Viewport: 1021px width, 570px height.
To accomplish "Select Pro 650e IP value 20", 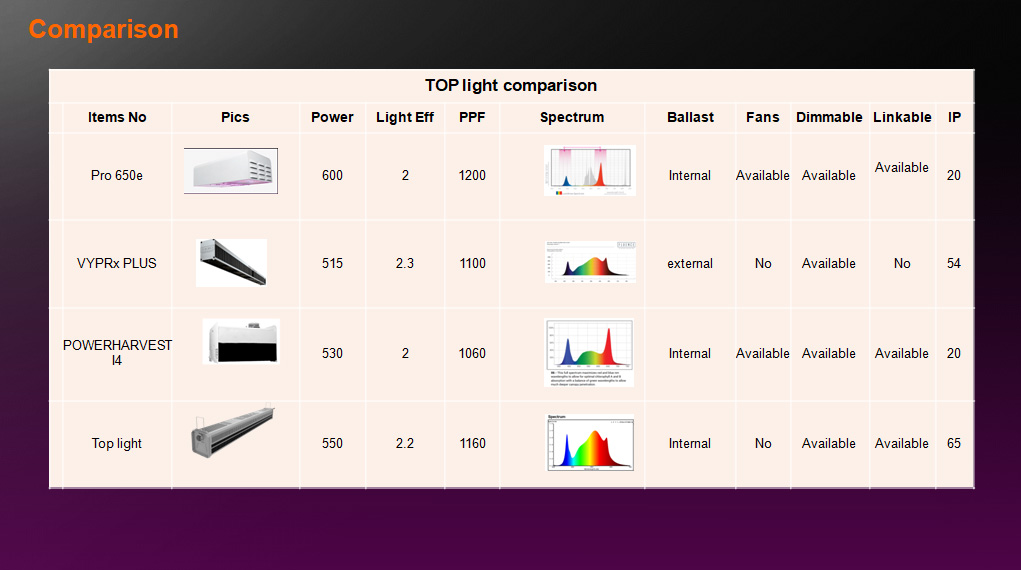I will pyautogui.click(x=954, y=175).
